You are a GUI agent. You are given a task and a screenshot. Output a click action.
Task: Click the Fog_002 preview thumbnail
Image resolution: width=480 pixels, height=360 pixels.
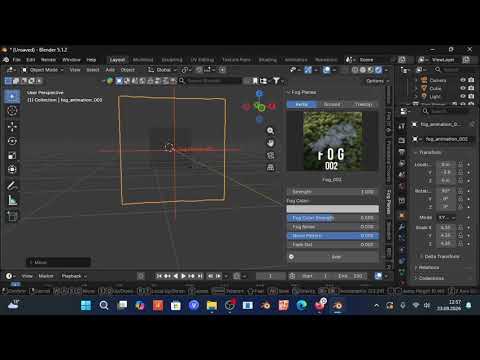[332, 141]
